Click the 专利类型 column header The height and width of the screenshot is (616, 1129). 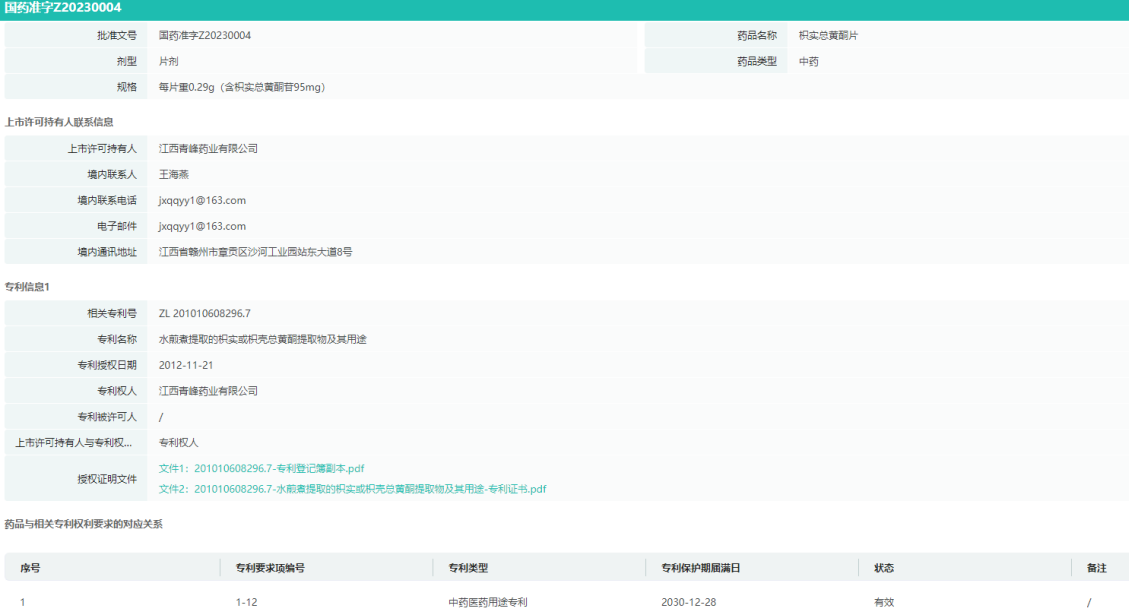point(468,568)
